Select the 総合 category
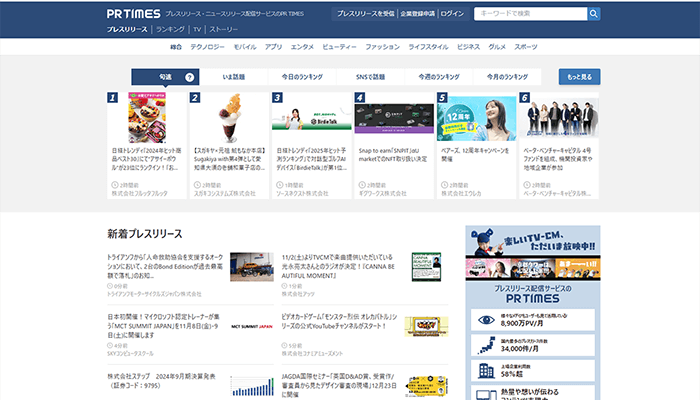The width and height of the screenshot is (700, 400). pos(176,47)
